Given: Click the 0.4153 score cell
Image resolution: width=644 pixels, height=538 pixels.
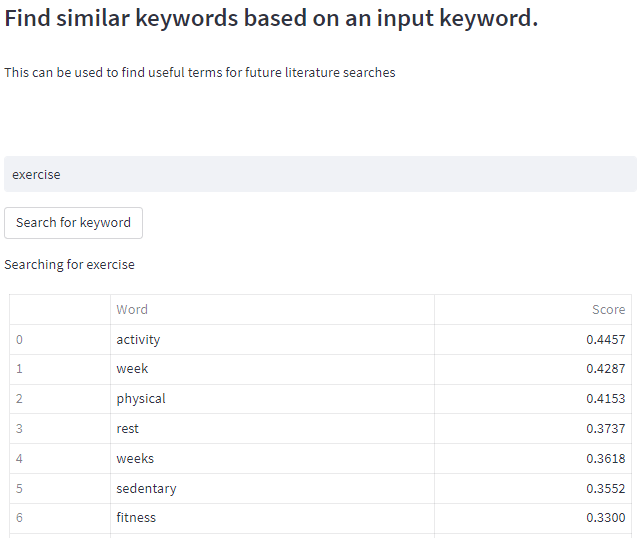Looking at the screenshot, I should point(532,399).
